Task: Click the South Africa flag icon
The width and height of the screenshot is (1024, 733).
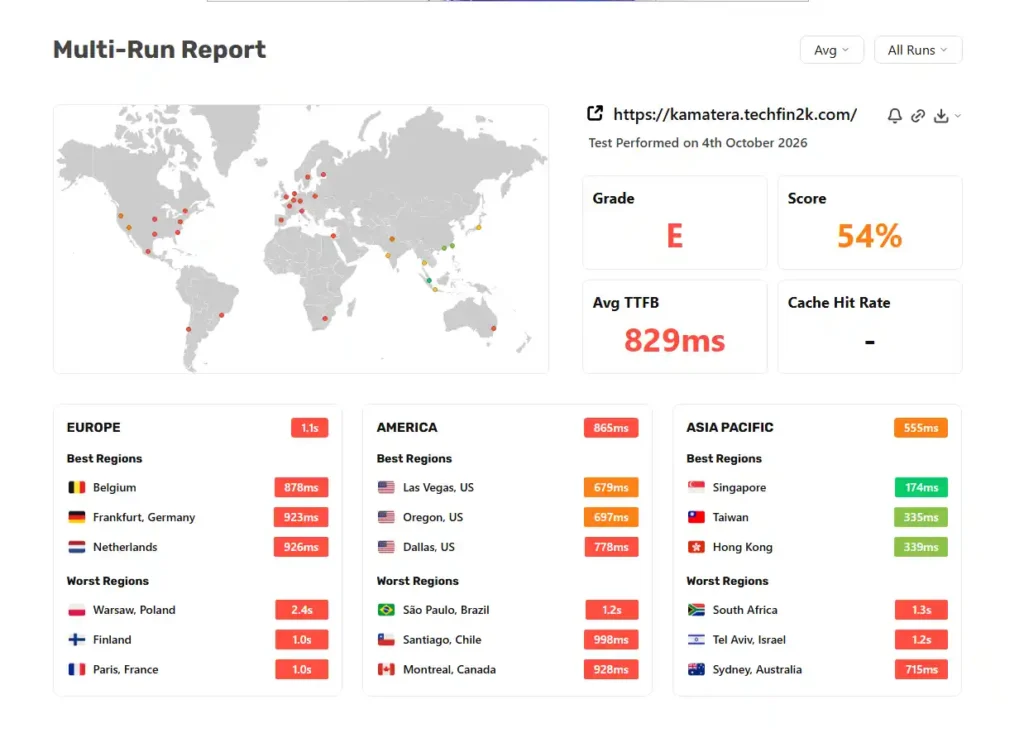Action: tap(696, 610)
